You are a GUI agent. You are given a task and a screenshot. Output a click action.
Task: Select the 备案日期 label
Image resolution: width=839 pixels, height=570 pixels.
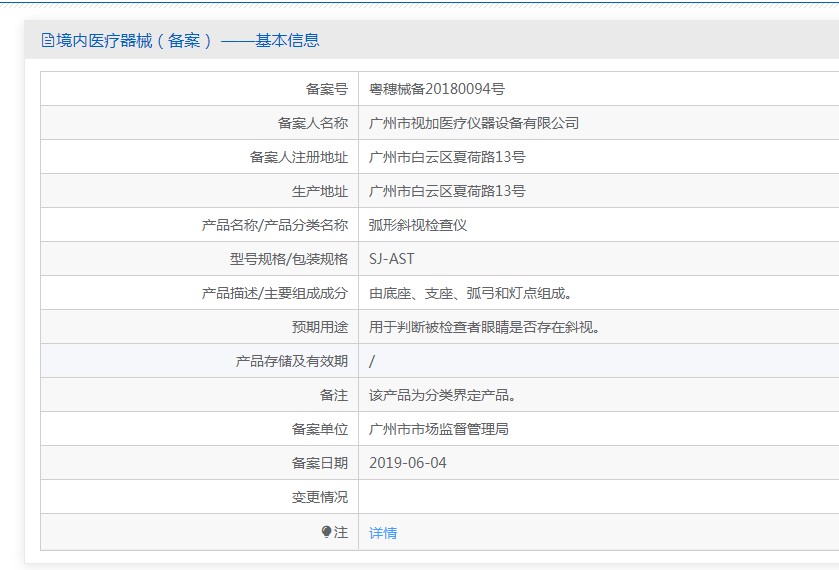point(320,463)
